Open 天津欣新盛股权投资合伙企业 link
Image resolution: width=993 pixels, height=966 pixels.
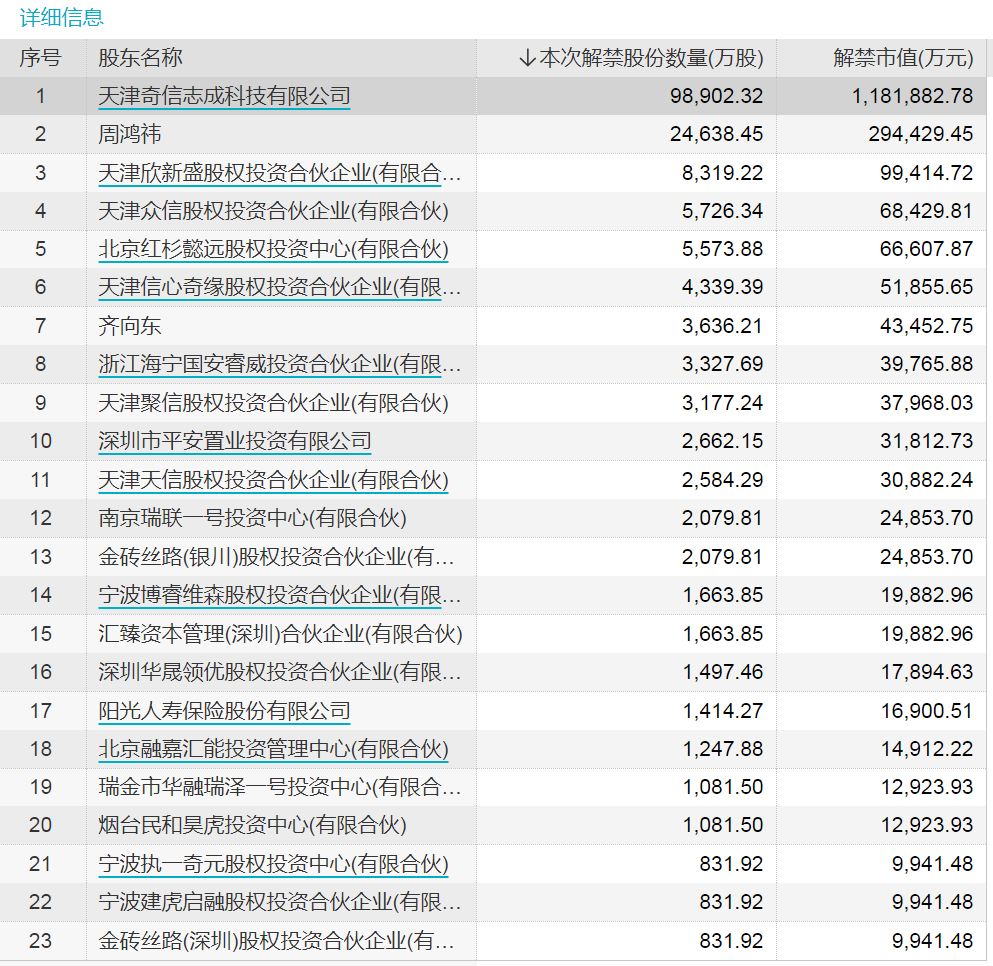tap(279, 173)
